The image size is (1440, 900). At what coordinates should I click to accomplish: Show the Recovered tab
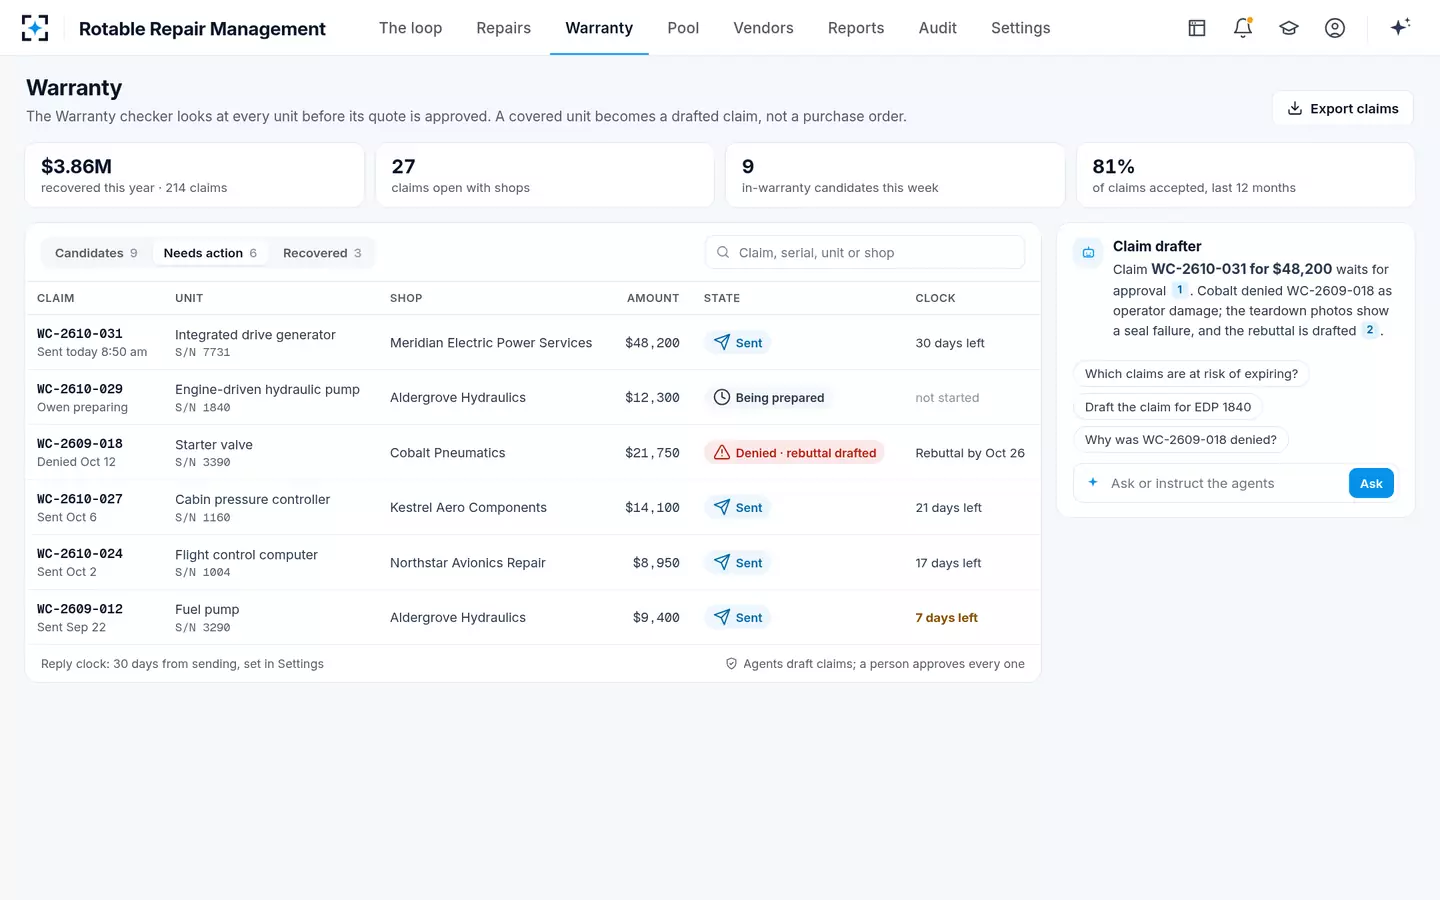click(322, 253)
